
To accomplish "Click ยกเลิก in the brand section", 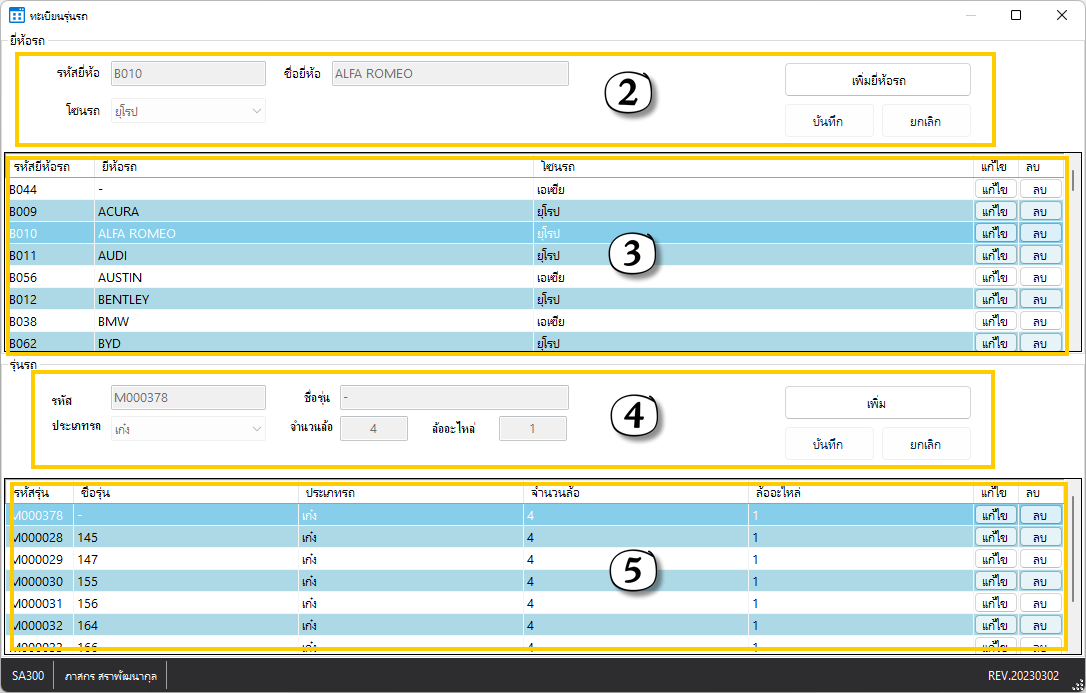I will pyautogui.click(x=925, y=121).
